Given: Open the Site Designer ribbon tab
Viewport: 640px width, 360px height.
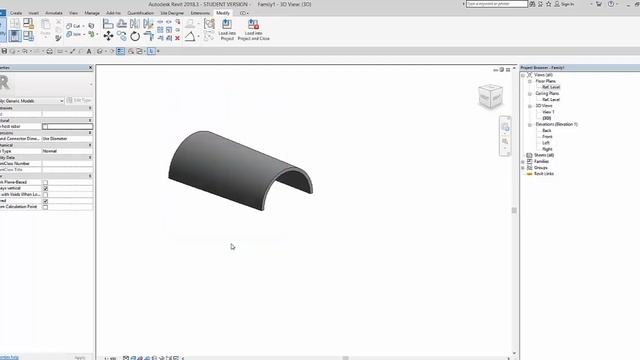Looking at the screenshot, I should 172,13.
